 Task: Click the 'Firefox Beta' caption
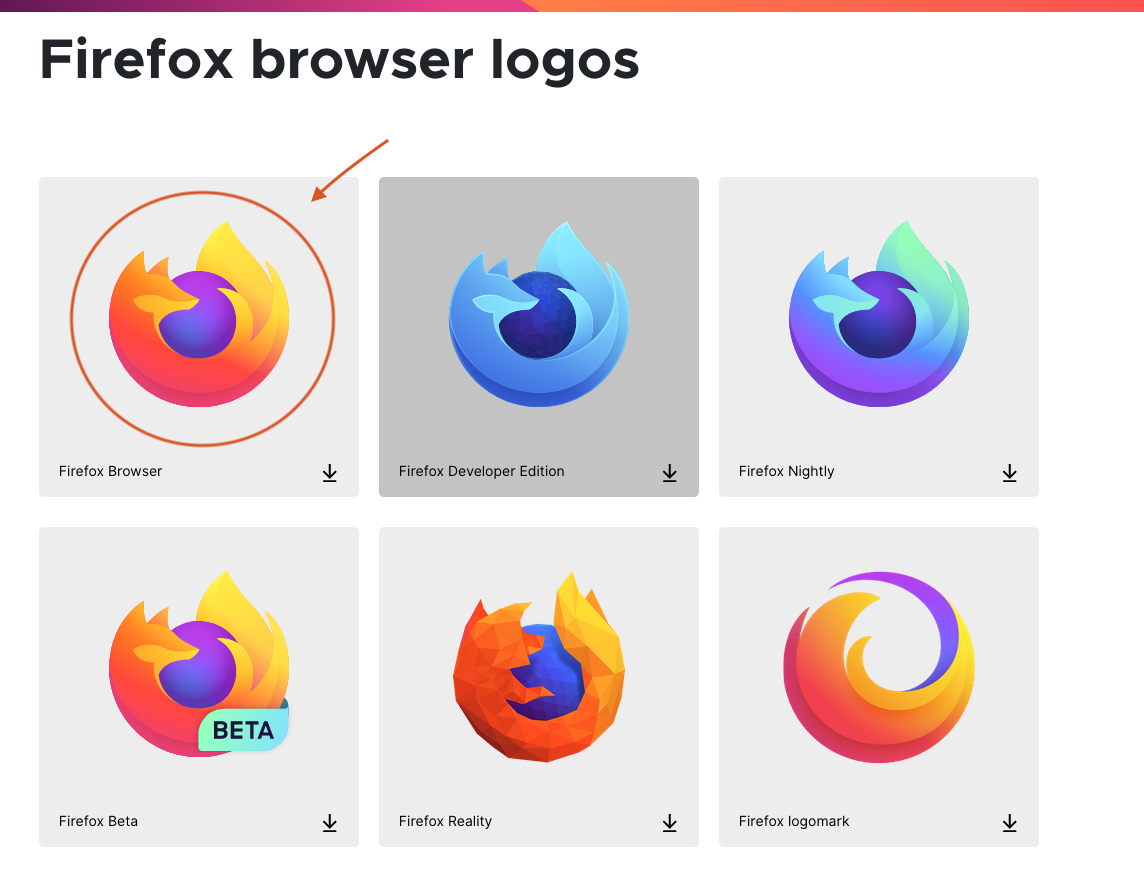(x=98, y=822)
